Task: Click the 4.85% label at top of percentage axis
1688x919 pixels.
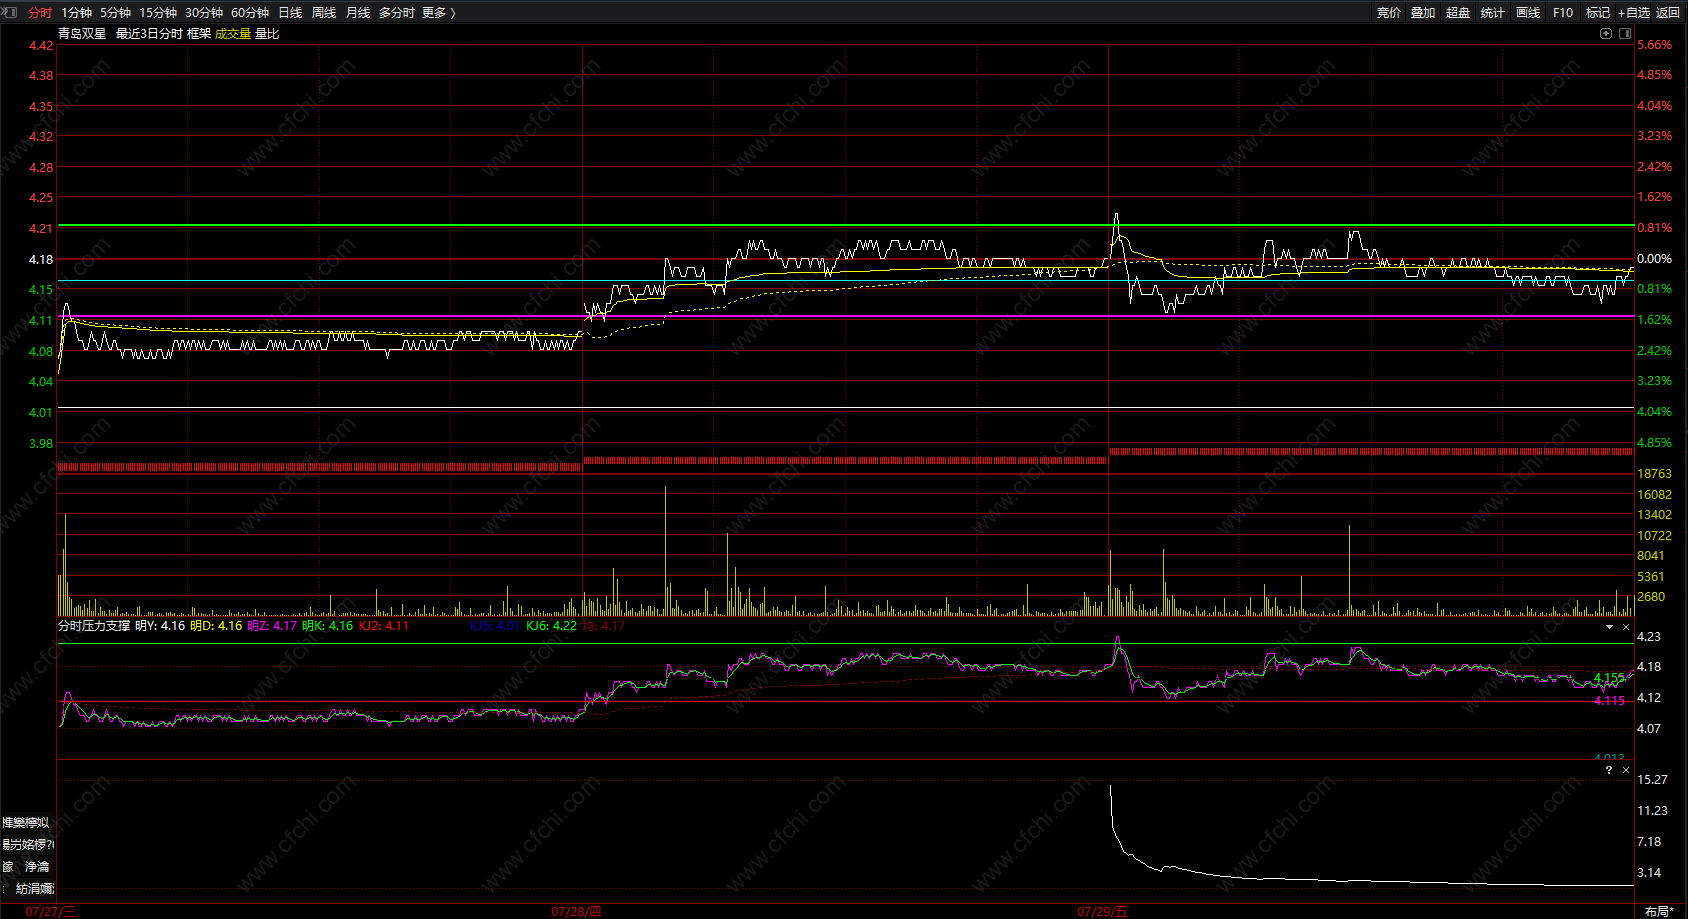Action: coord(1654,75)
